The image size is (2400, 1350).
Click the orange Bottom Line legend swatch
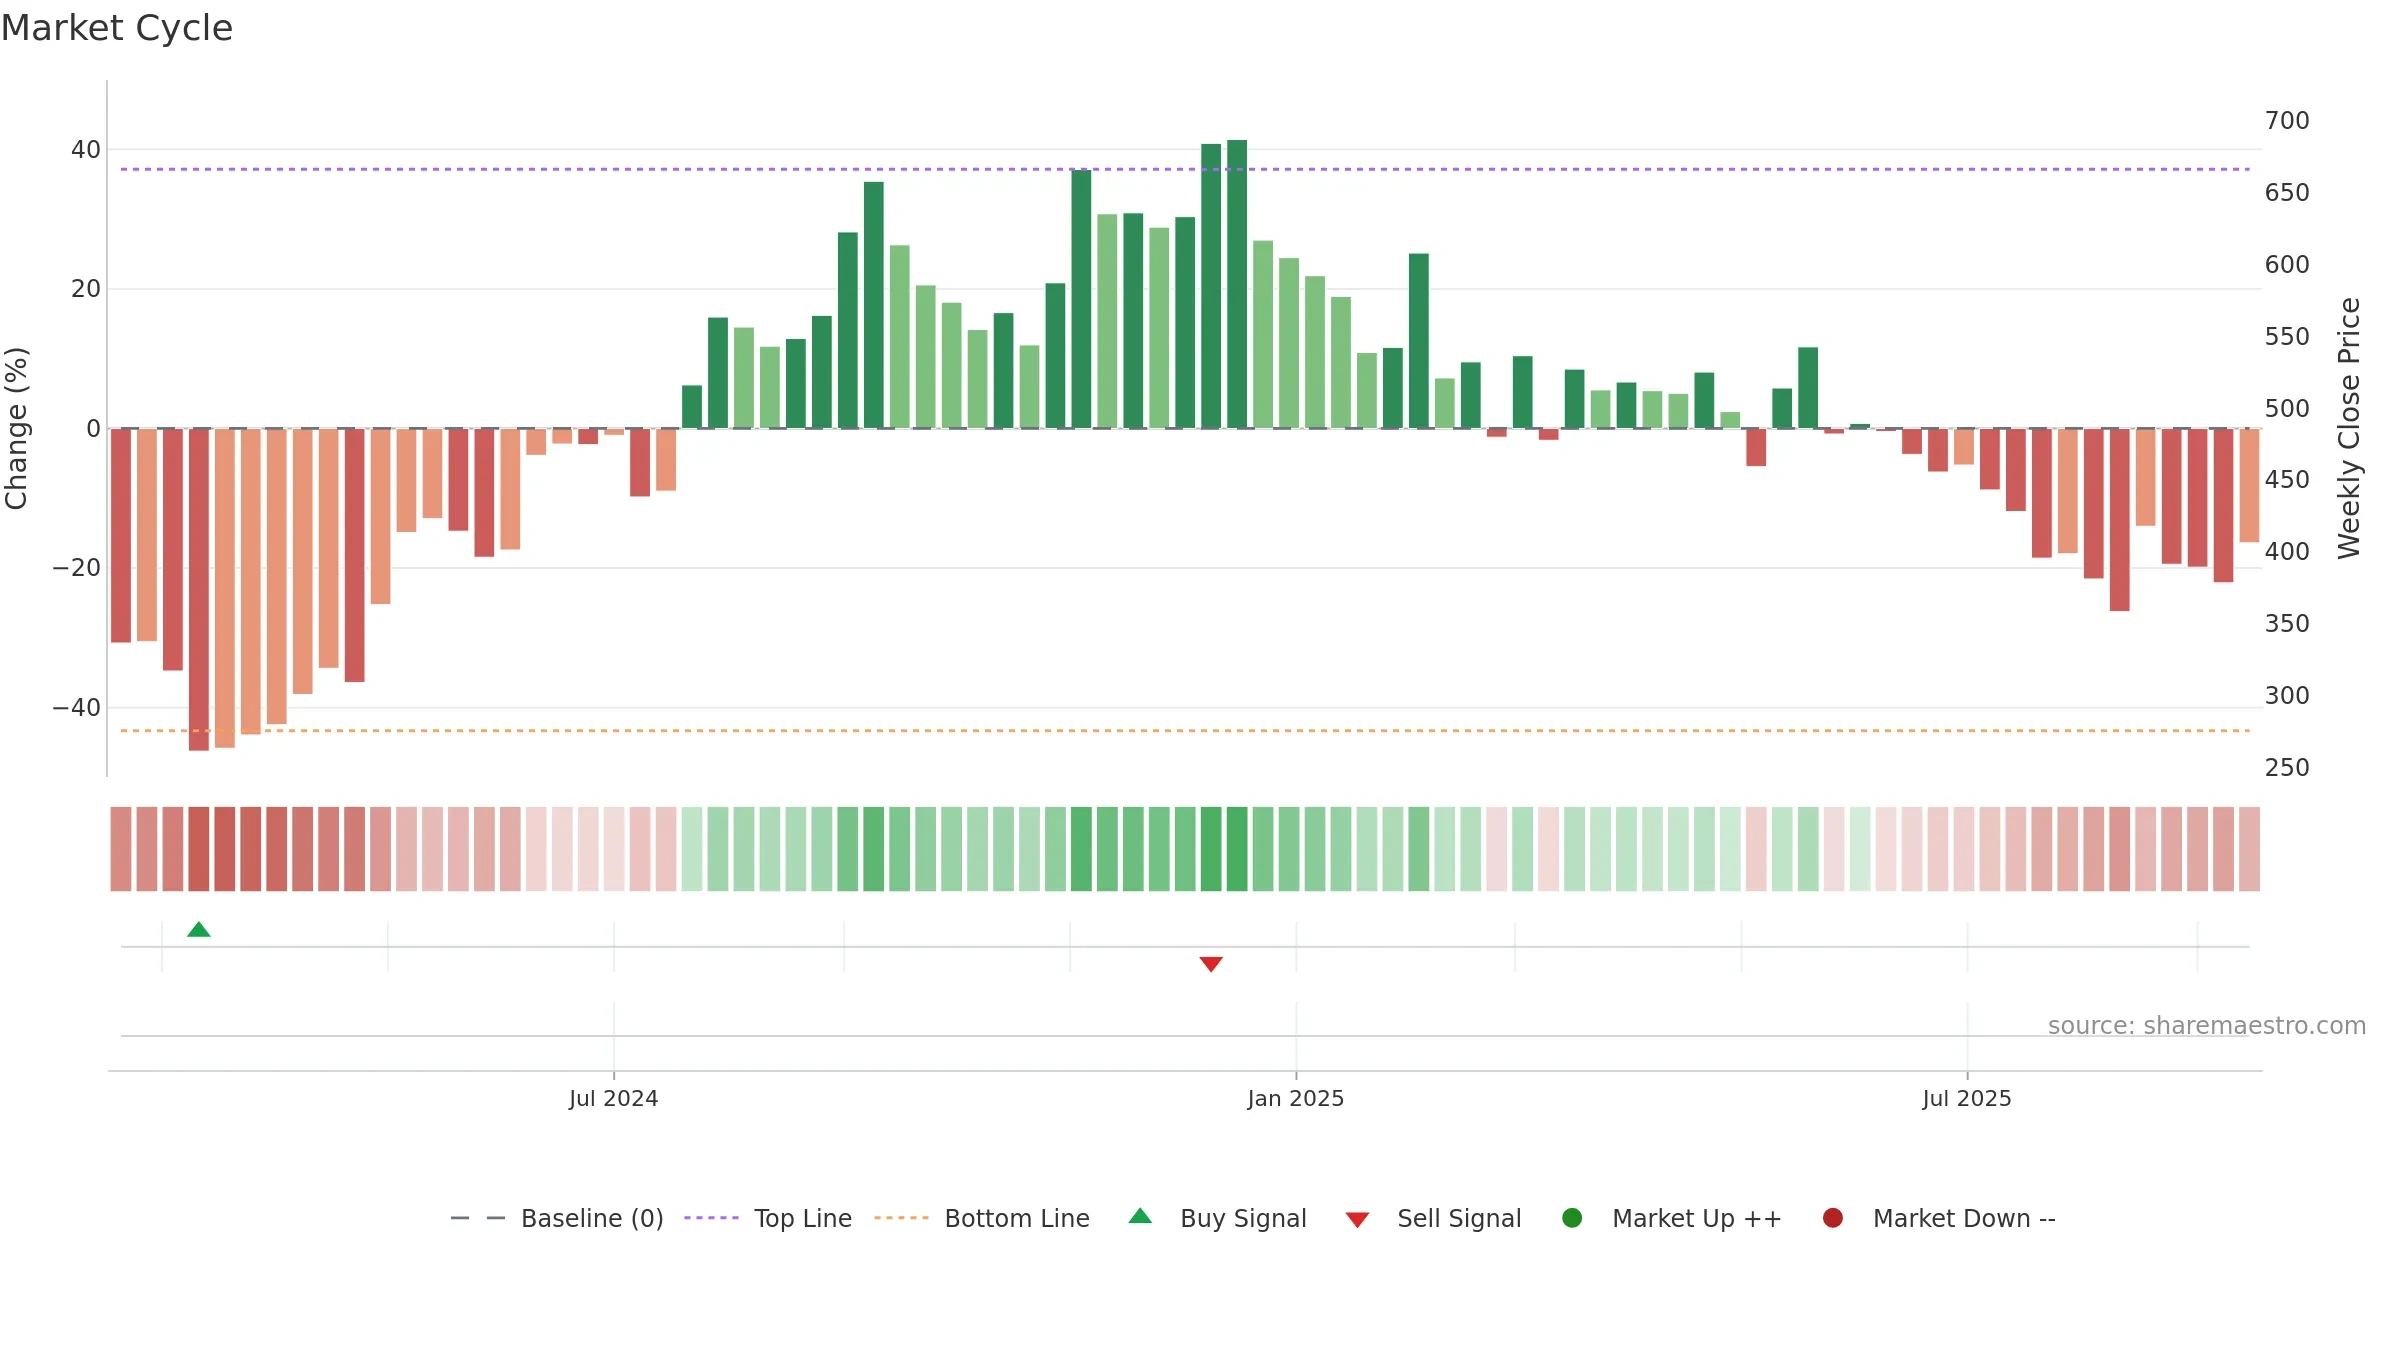click(901, 1218)
